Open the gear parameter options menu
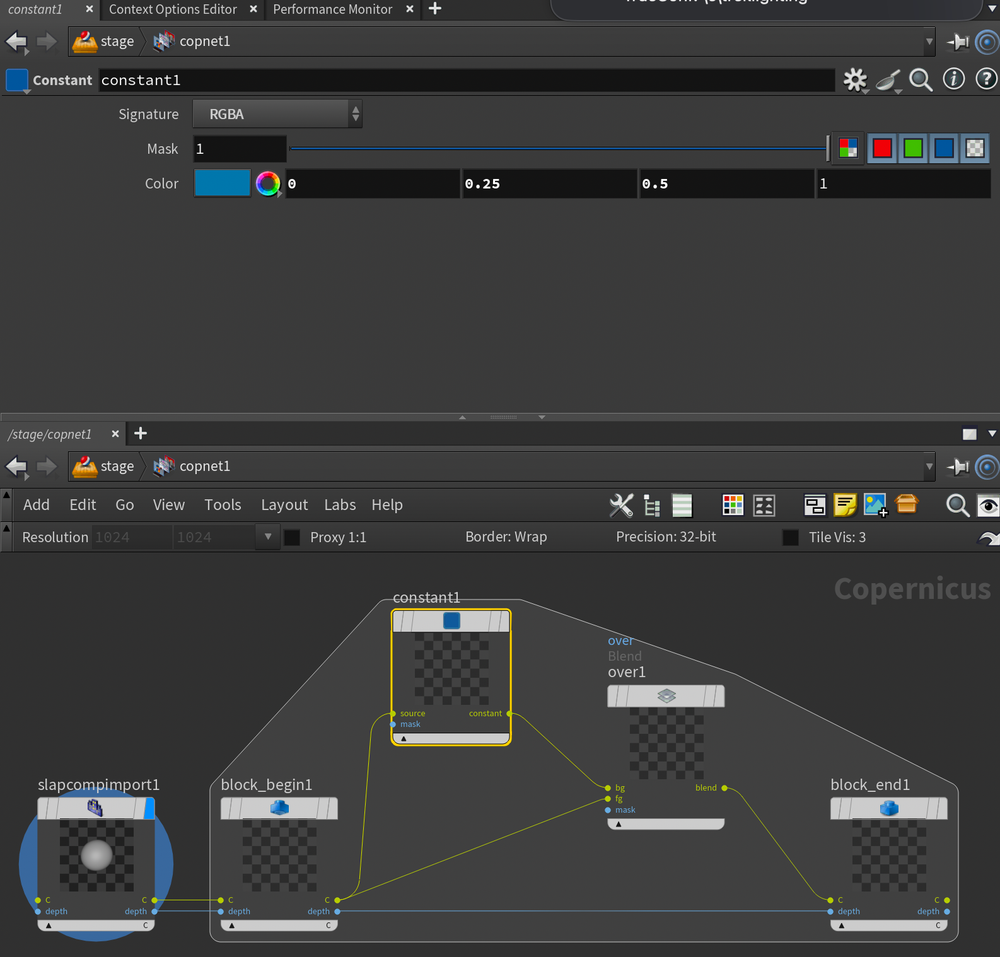1000x957 pixels. click(x=855, y=79)
